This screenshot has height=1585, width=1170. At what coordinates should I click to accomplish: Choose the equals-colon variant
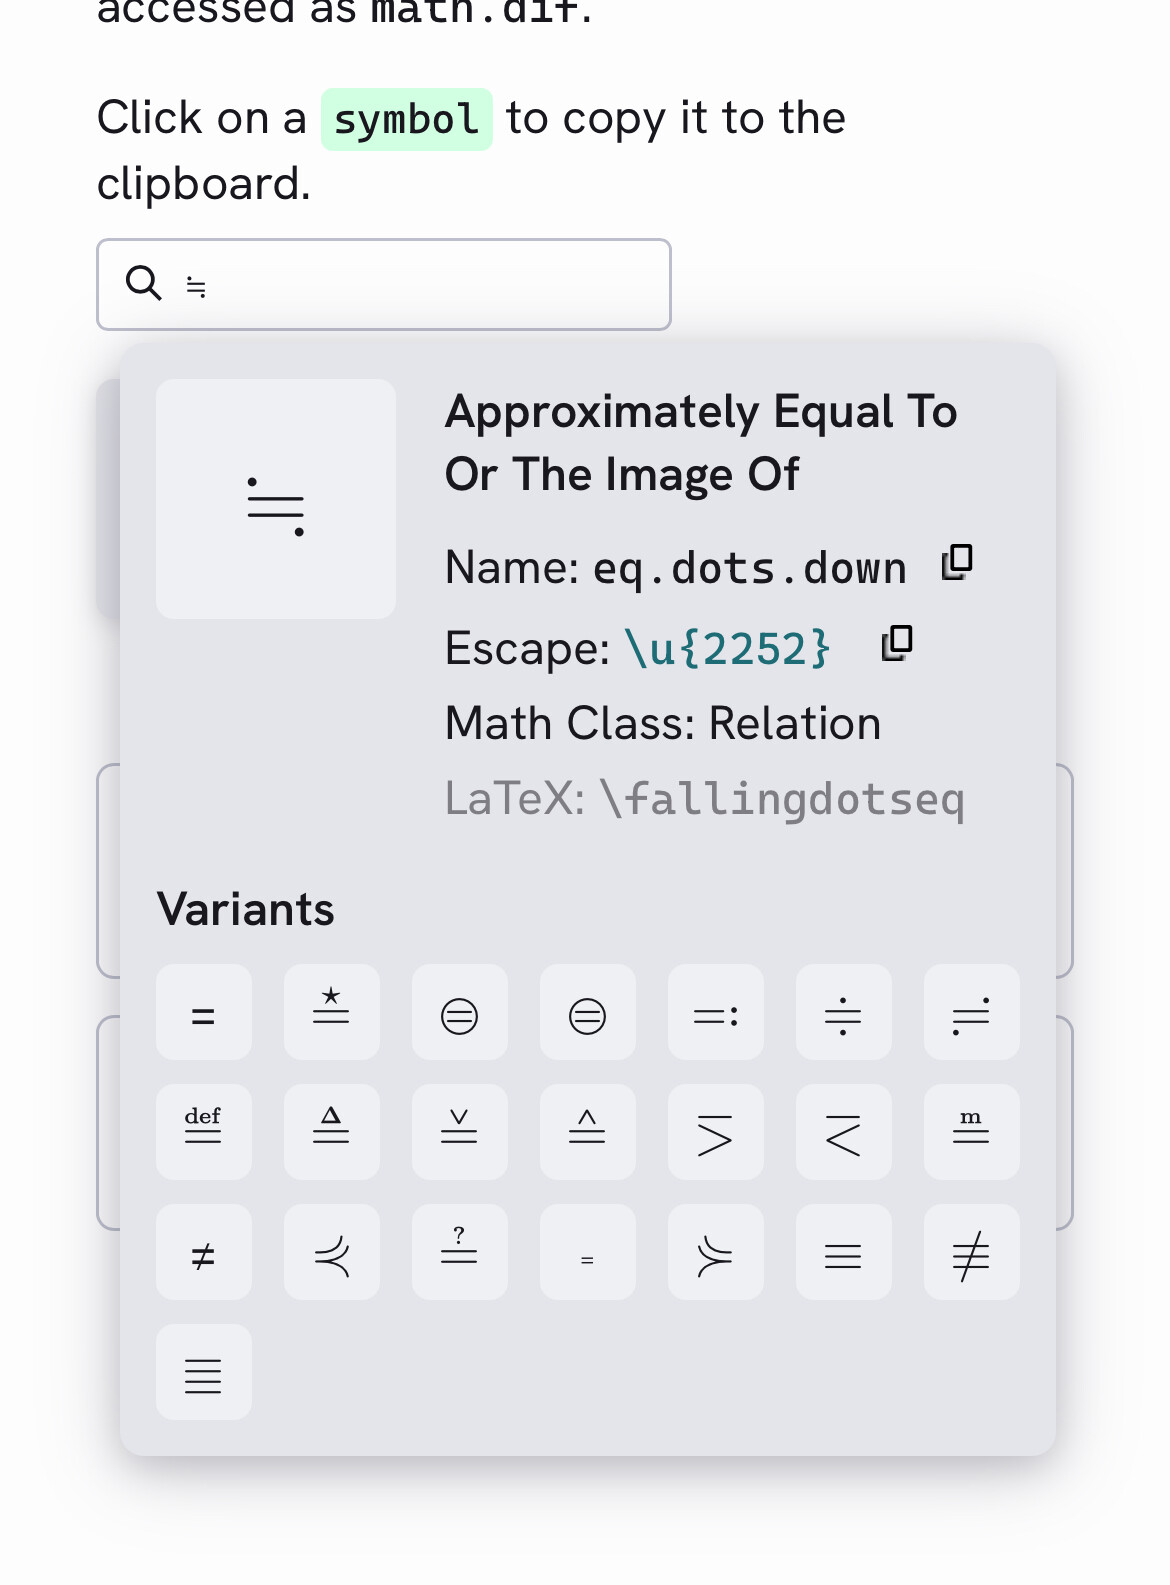point(715,1012)
